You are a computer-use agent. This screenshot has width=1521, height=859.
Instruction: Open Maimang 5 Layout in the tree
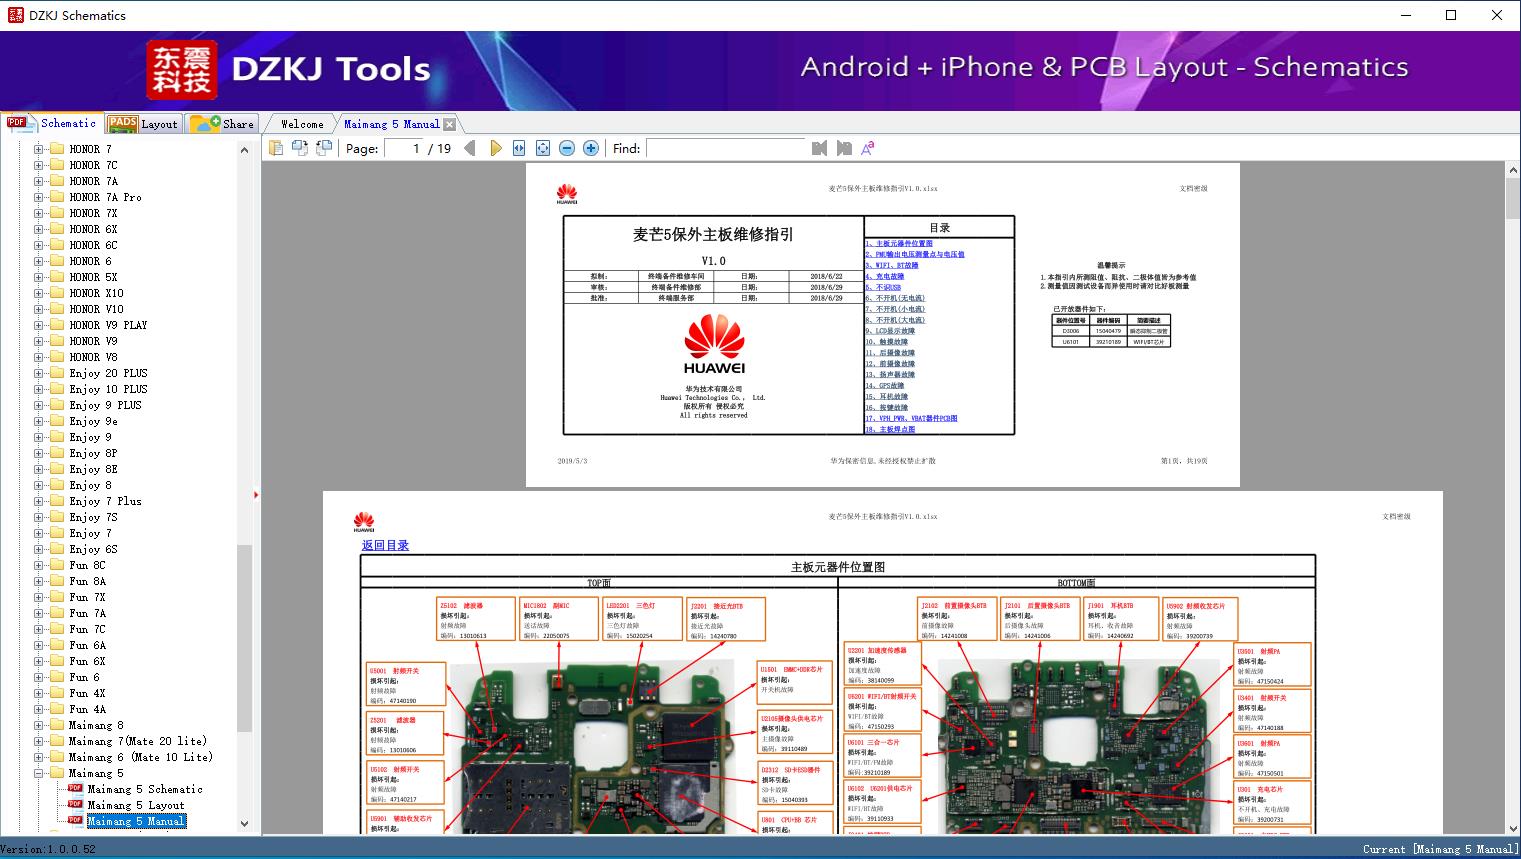[x=136, y=805]
